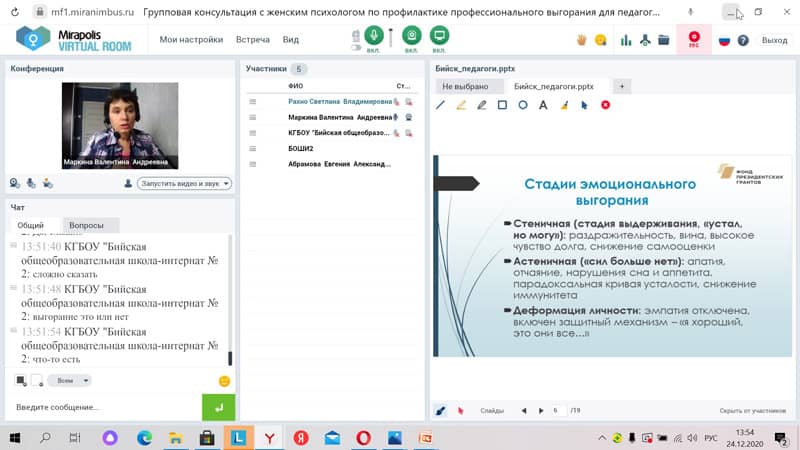The image size is (800, 450).
Task: Toggle the camera status icon for Рахно Светлана
Action: coord(409,102)
